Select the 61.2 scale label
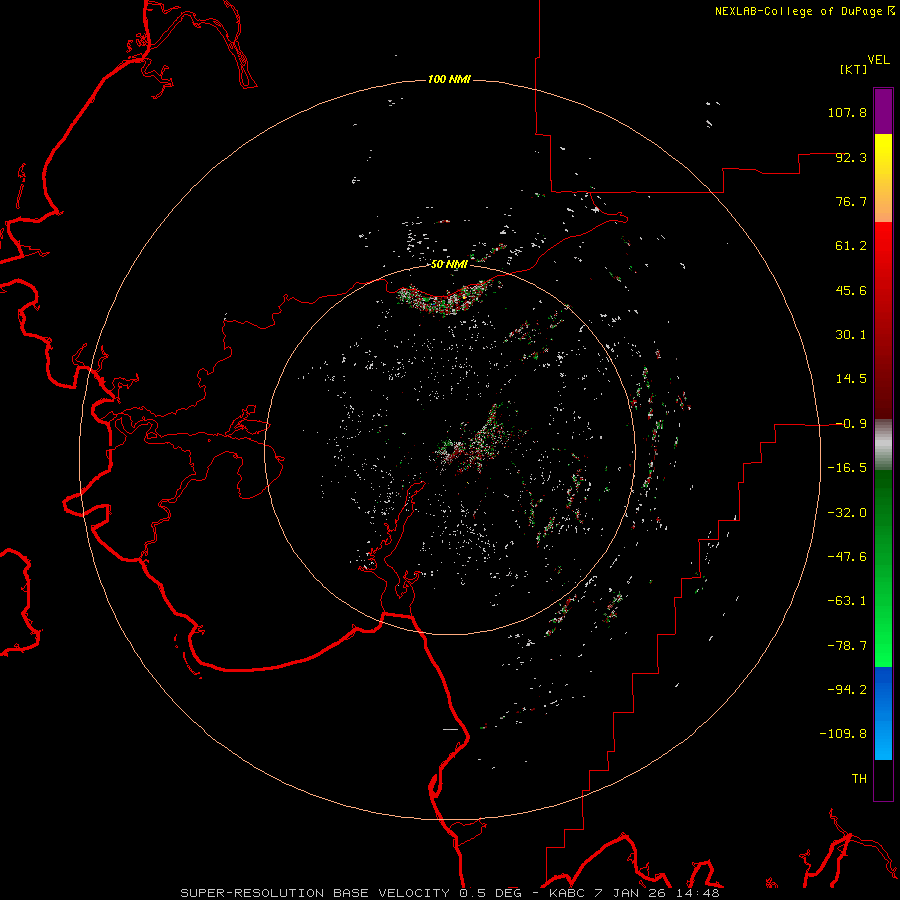This screenshot has height=900, width=900. click(x=851, y=246)
